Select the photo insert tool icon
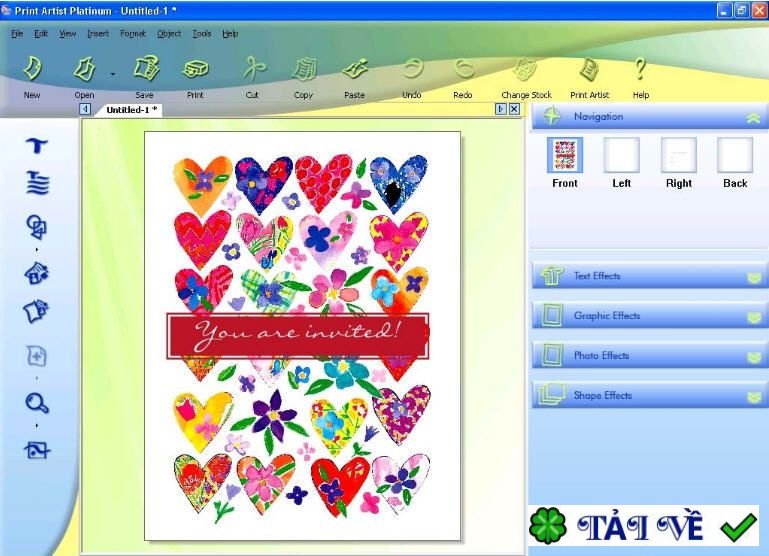 tap(35, 311)
